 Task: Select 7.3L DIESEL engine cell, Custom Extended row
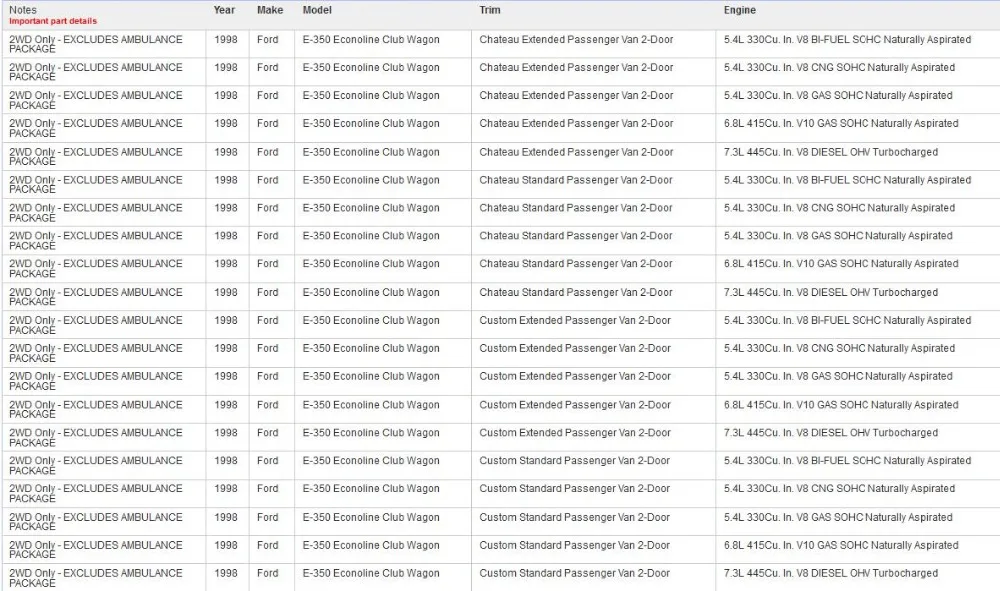pyautogui.click(x=830, y=433)
